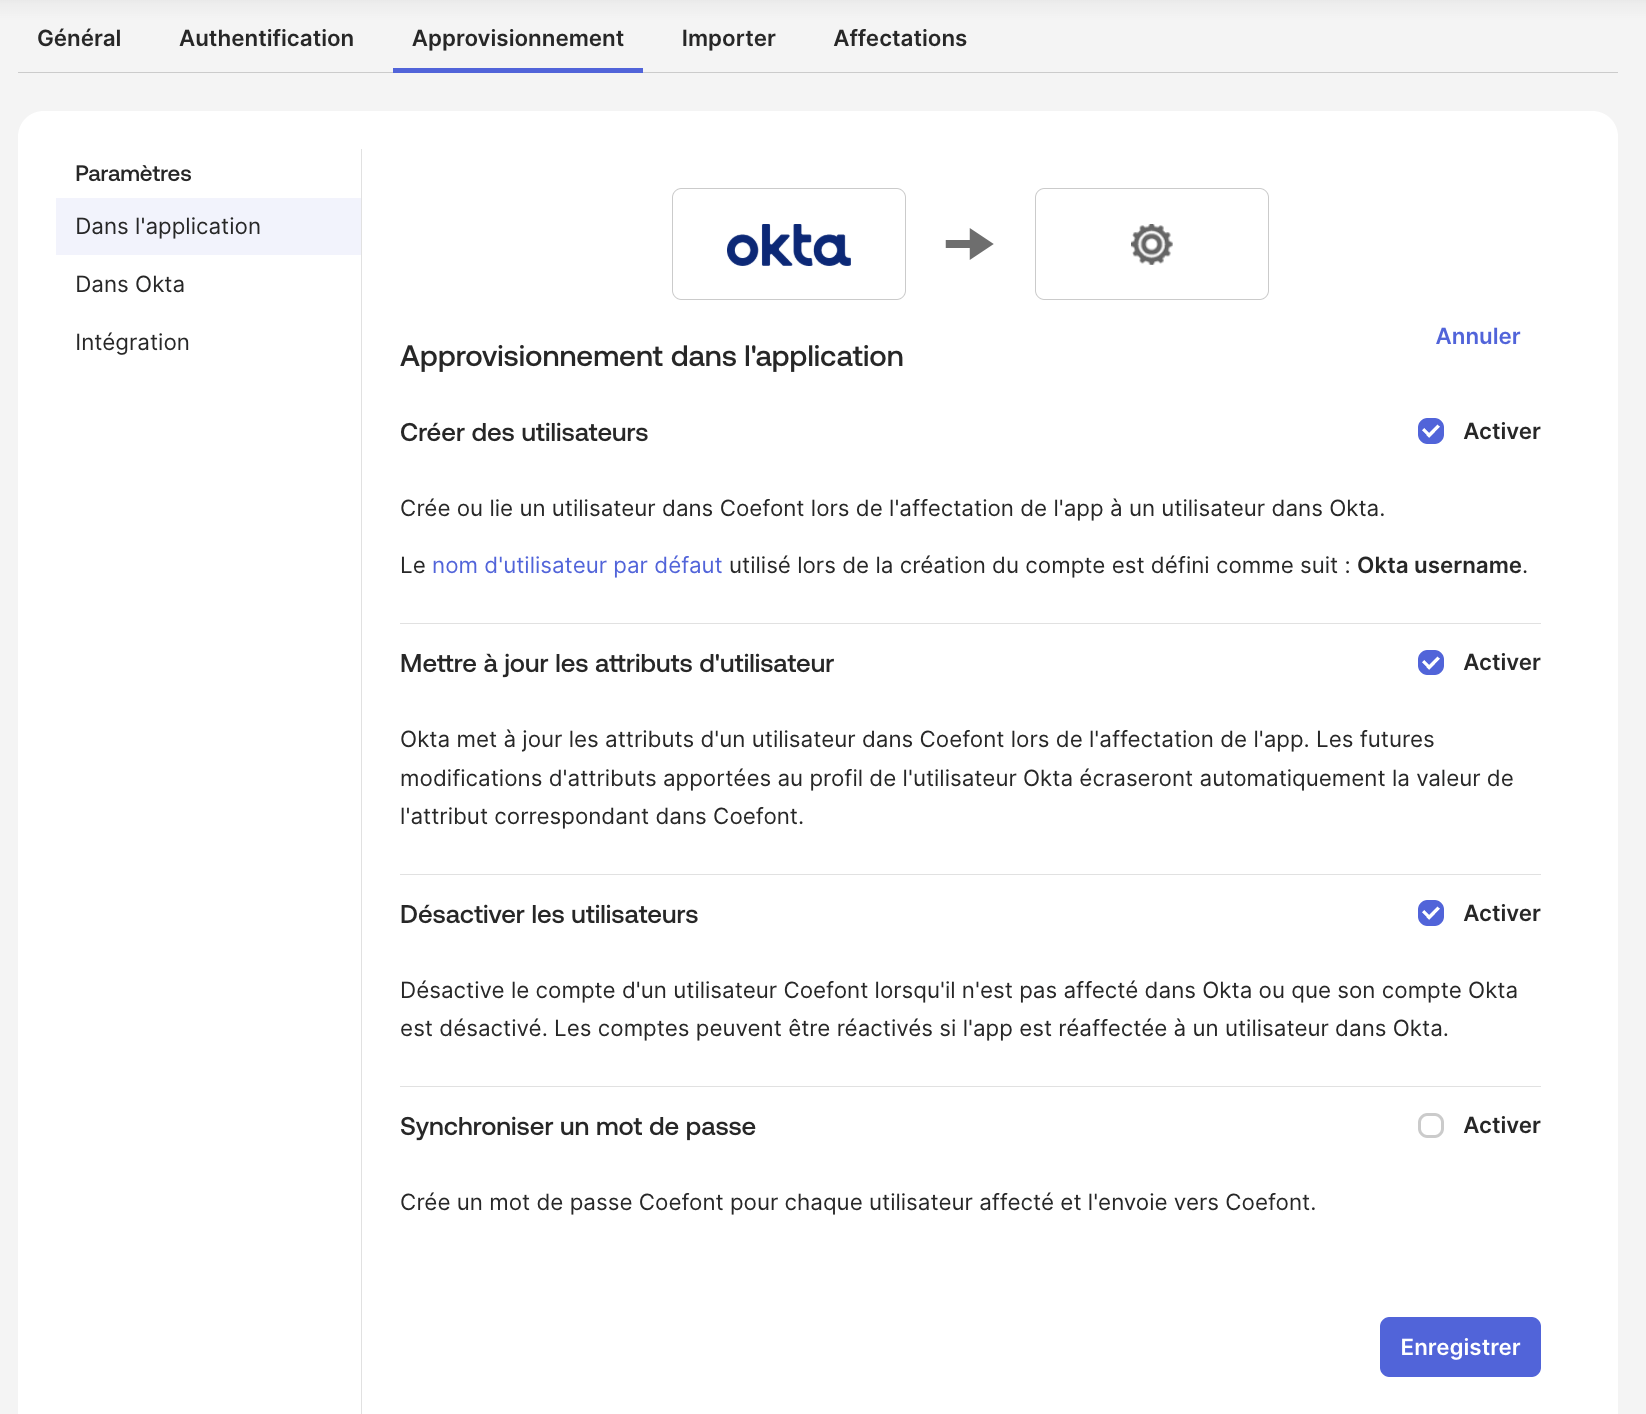The height and width of the screenshot is (1414, 1646).
Task: Open nom d'utilisateur par défaut link
Action: pyautogui.click(x=577, y=565)
